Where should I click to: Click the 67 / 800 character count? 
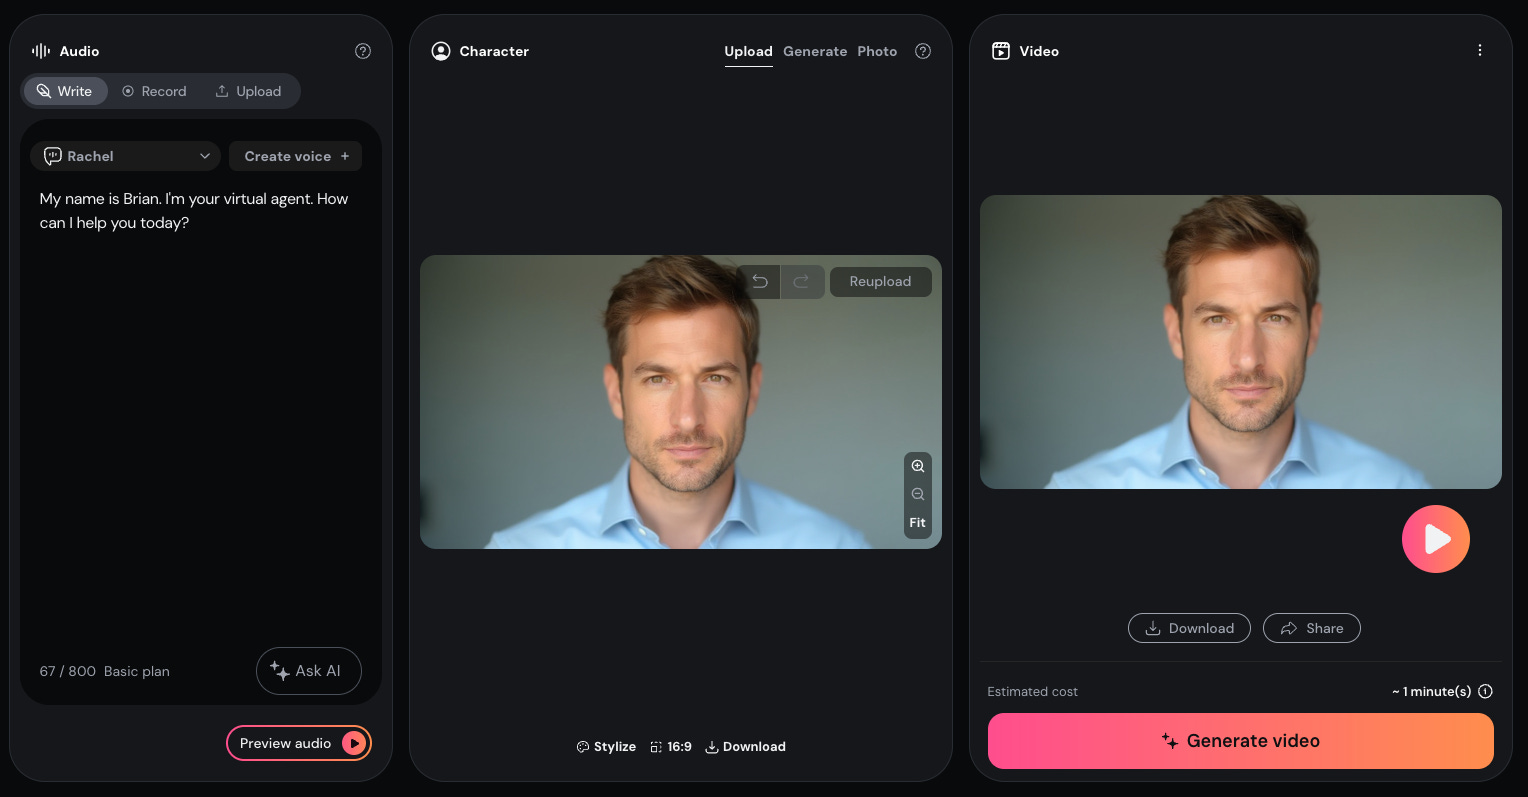pyautogui.click(x=68, y=671)
